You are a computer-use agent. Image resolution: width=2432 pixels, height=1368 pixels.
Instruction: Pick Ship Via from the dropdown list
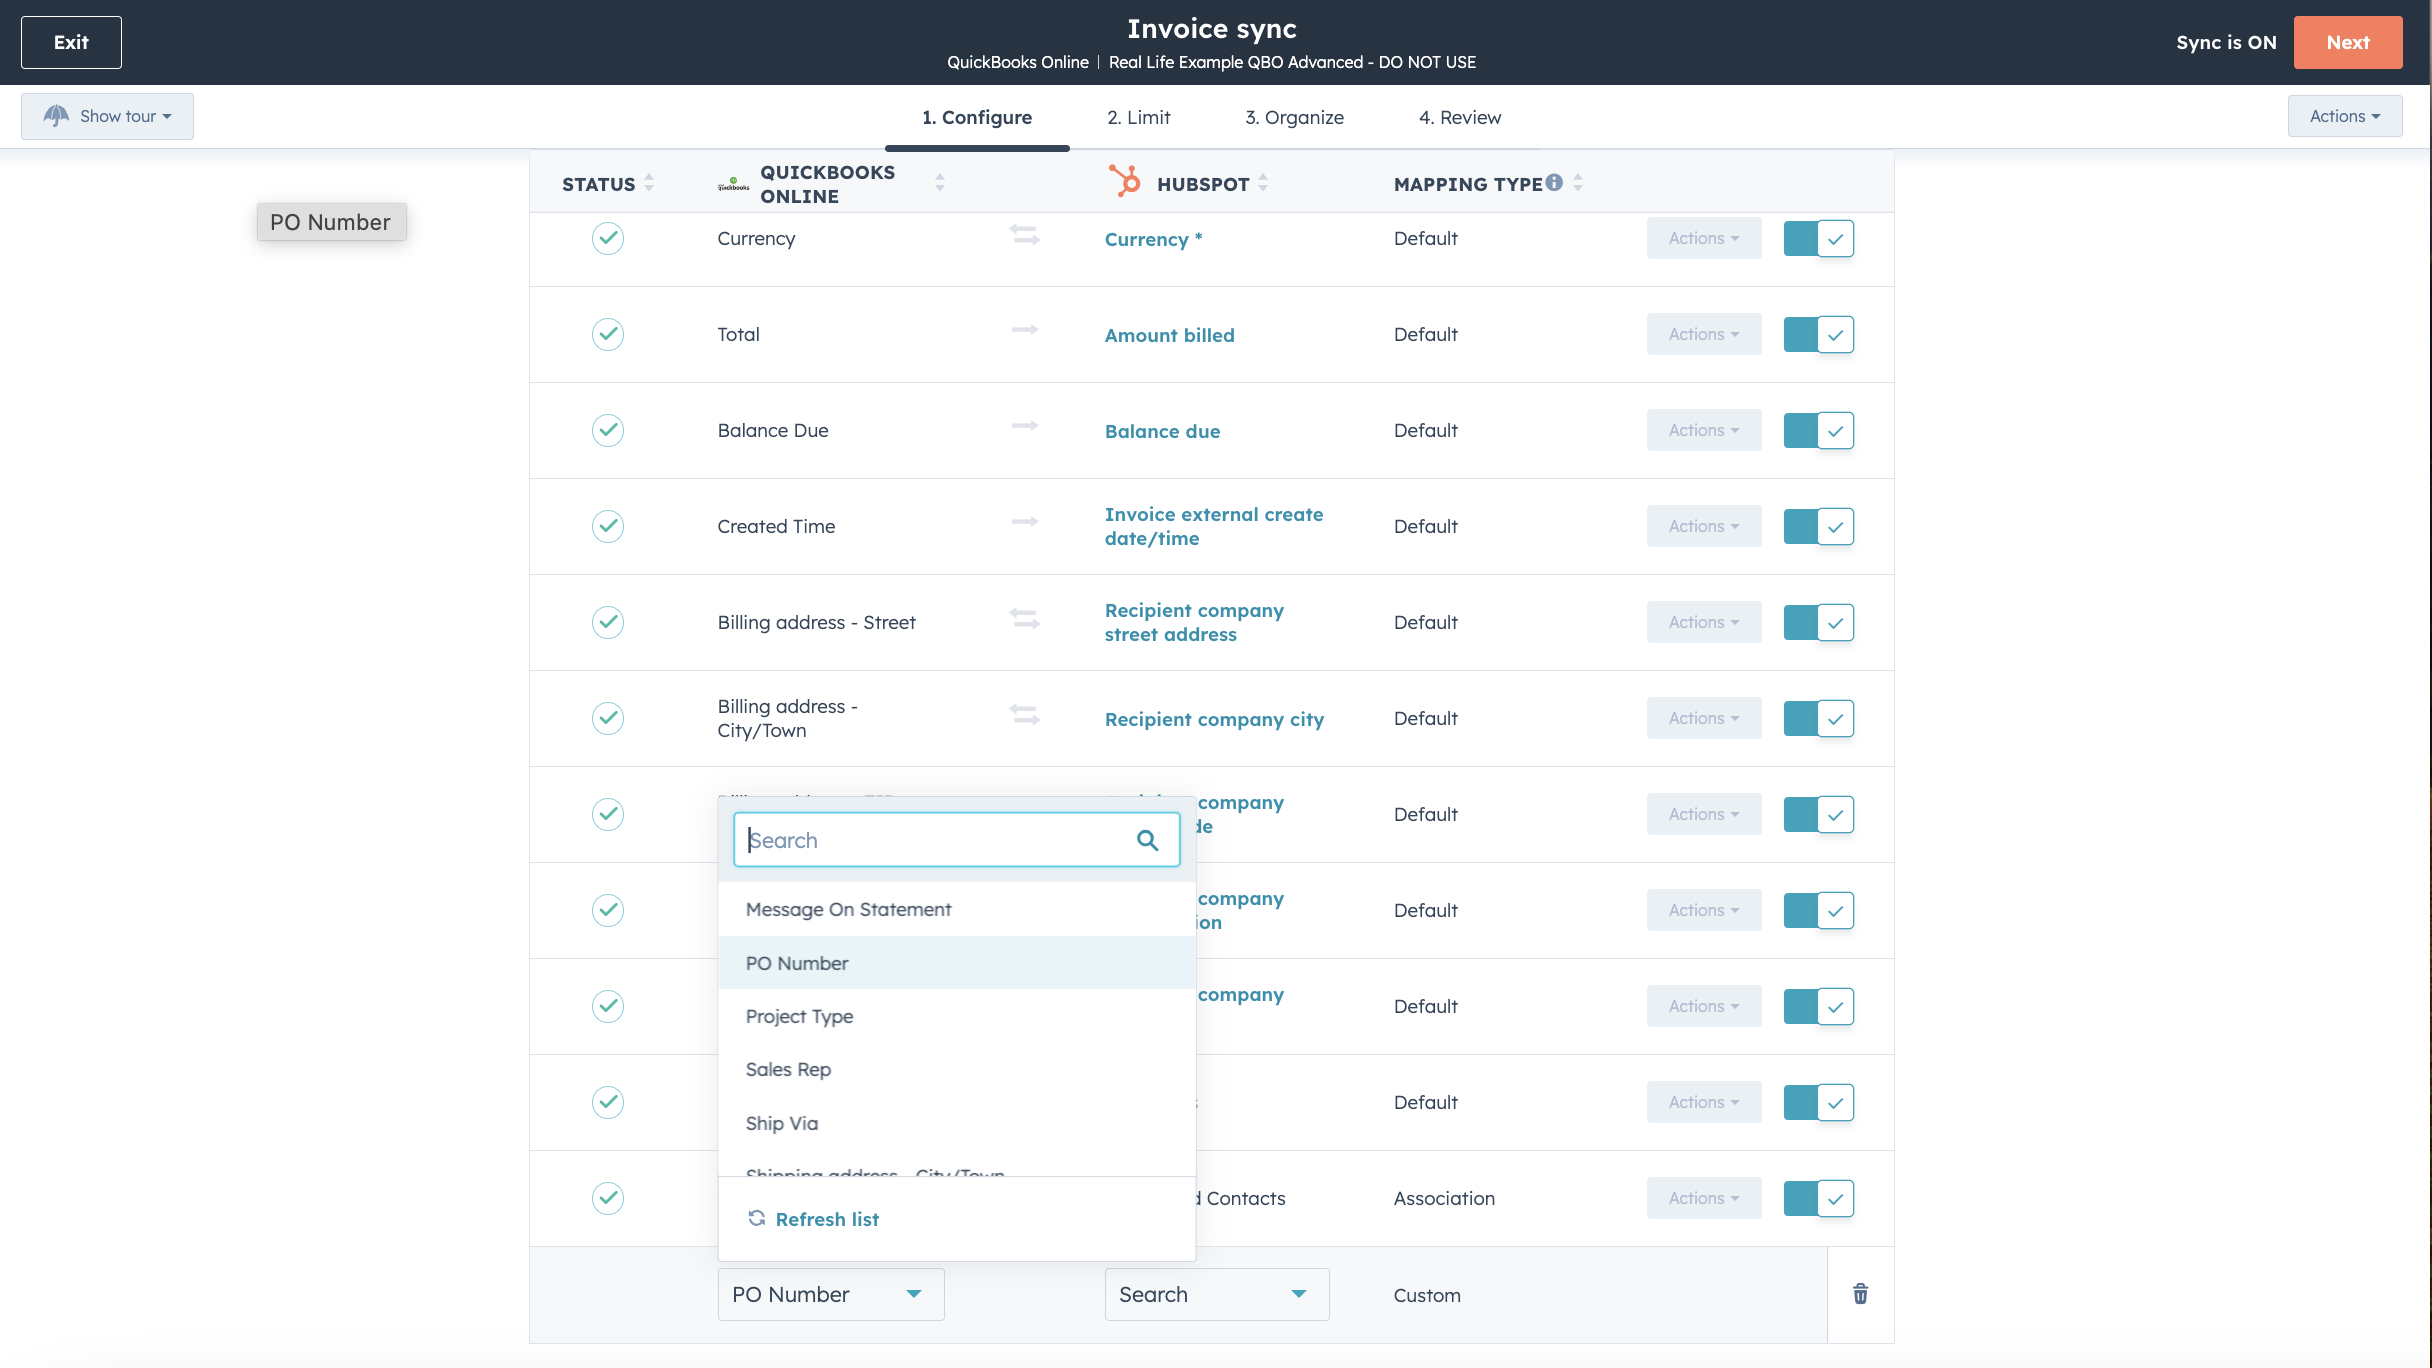[957, 1123]
